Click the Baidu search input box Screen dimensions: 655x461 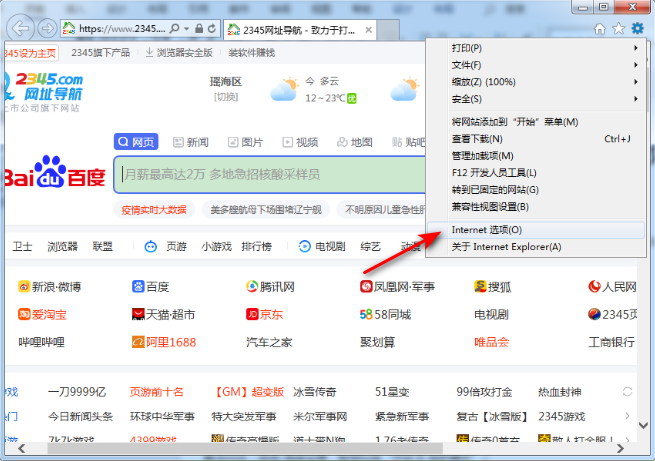click(x=271, y=175)
